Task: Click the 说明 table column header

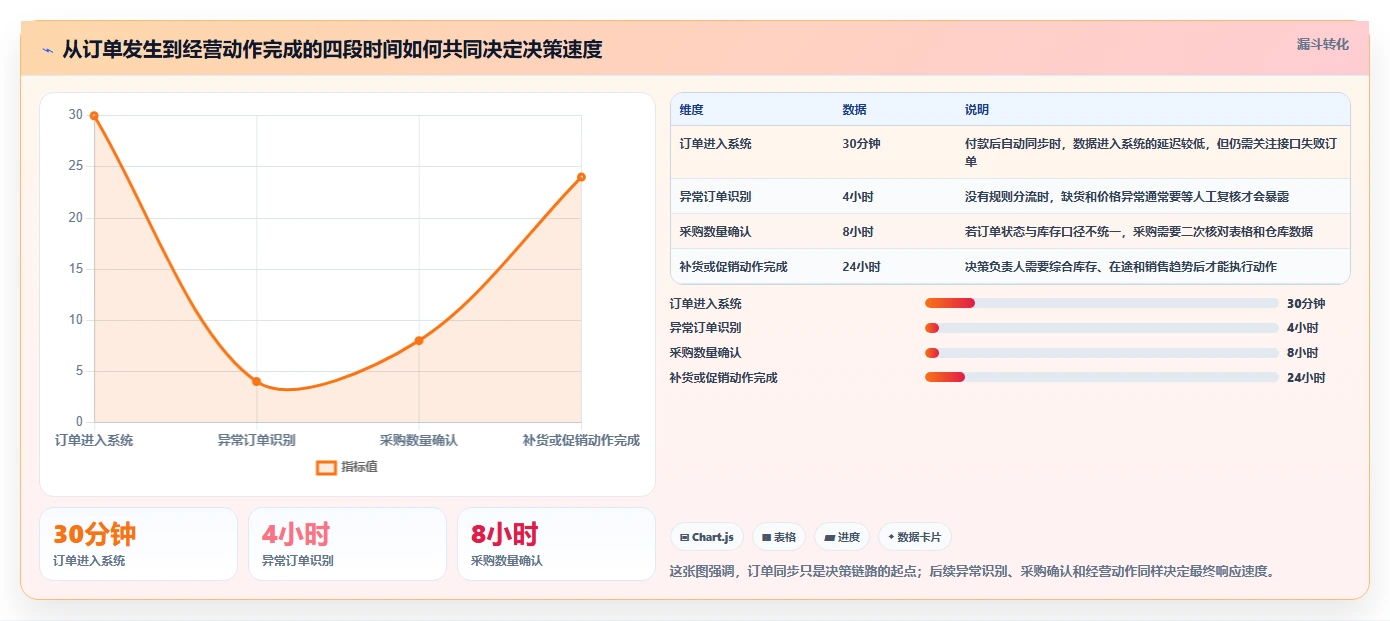Action: [x=976, y=110]
